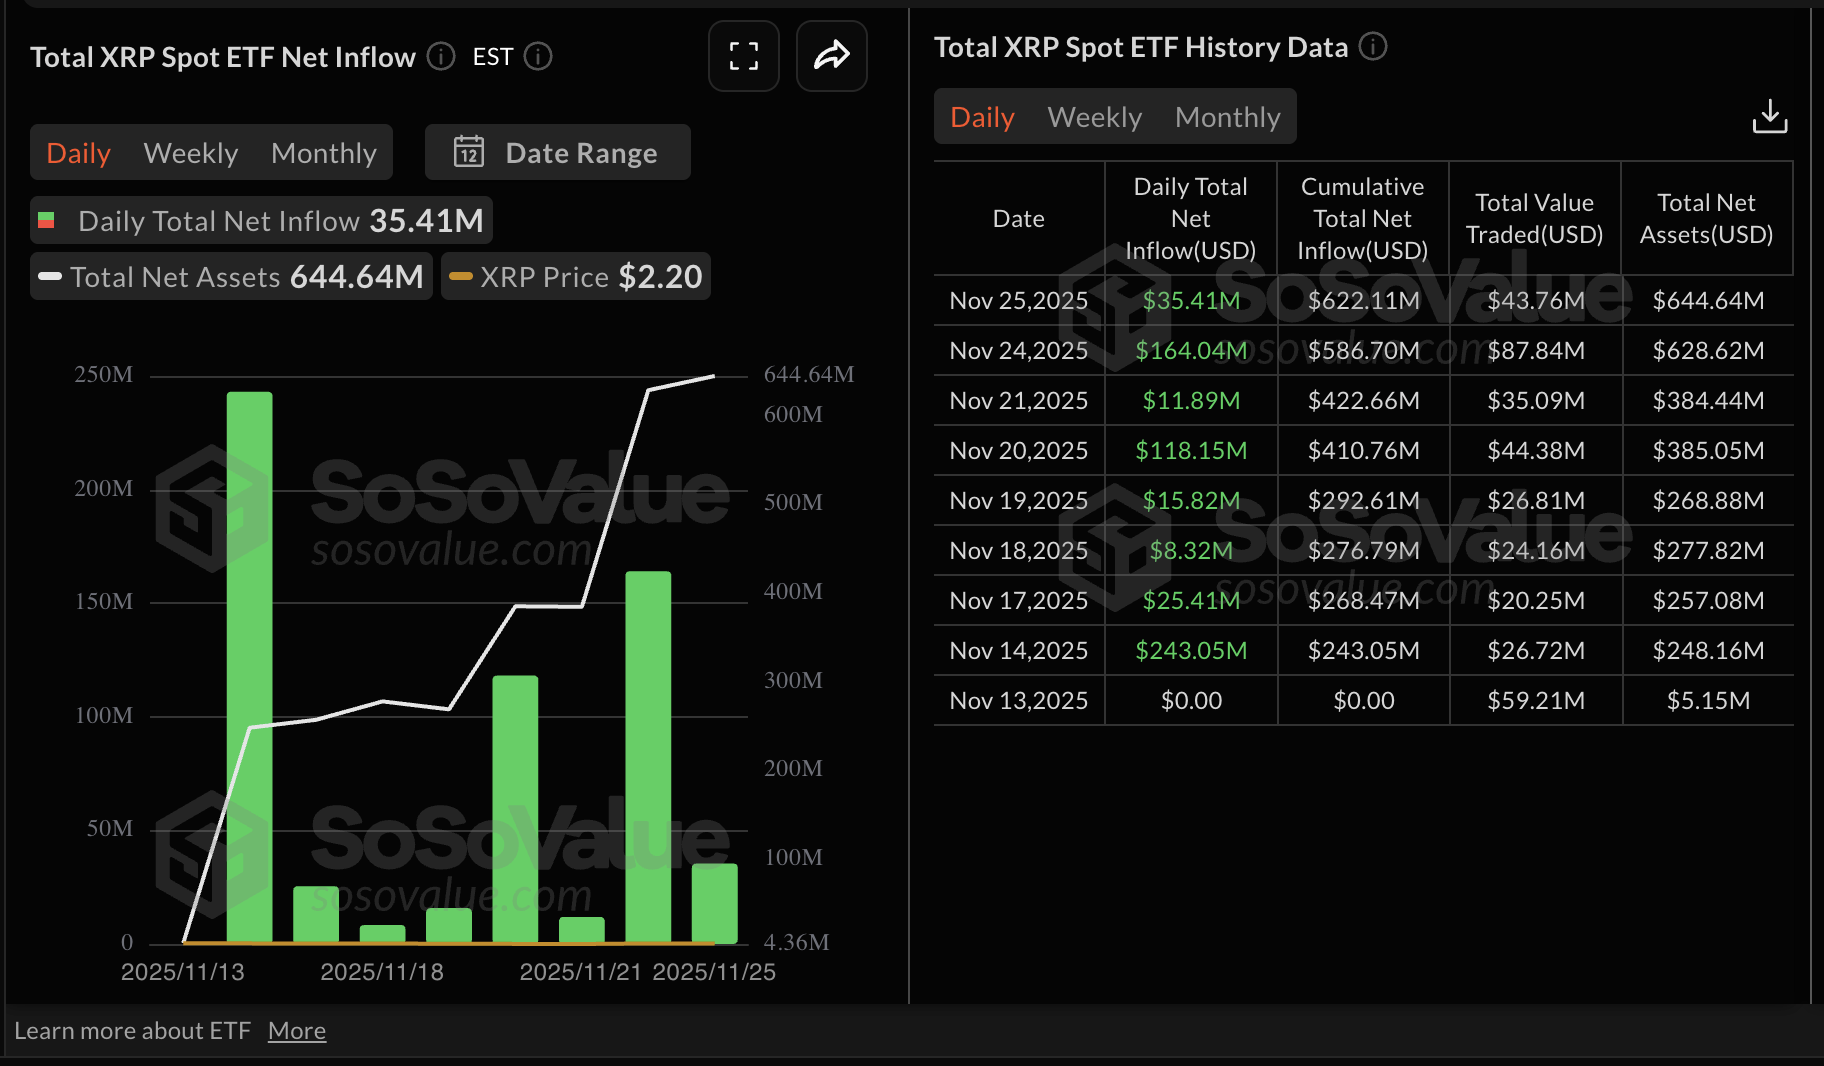Toggle the Total Net Assets legend
This screenshot has width=1824, height=1066.
pyautogui.click(x=229, y=277)
